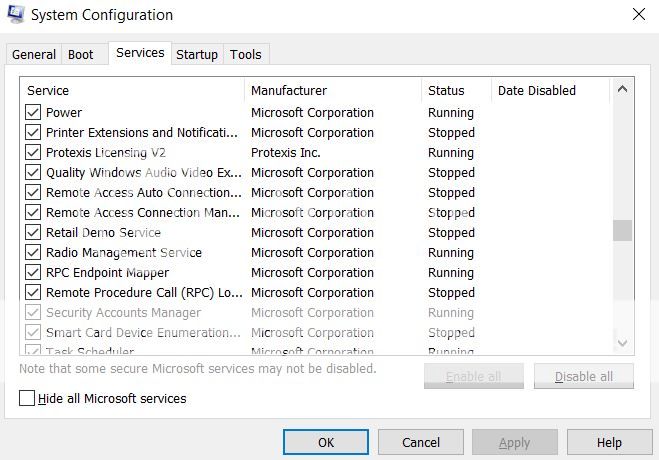Click the System Configuration title bar icon
The image size is (659, 460).
coord(16,14)
